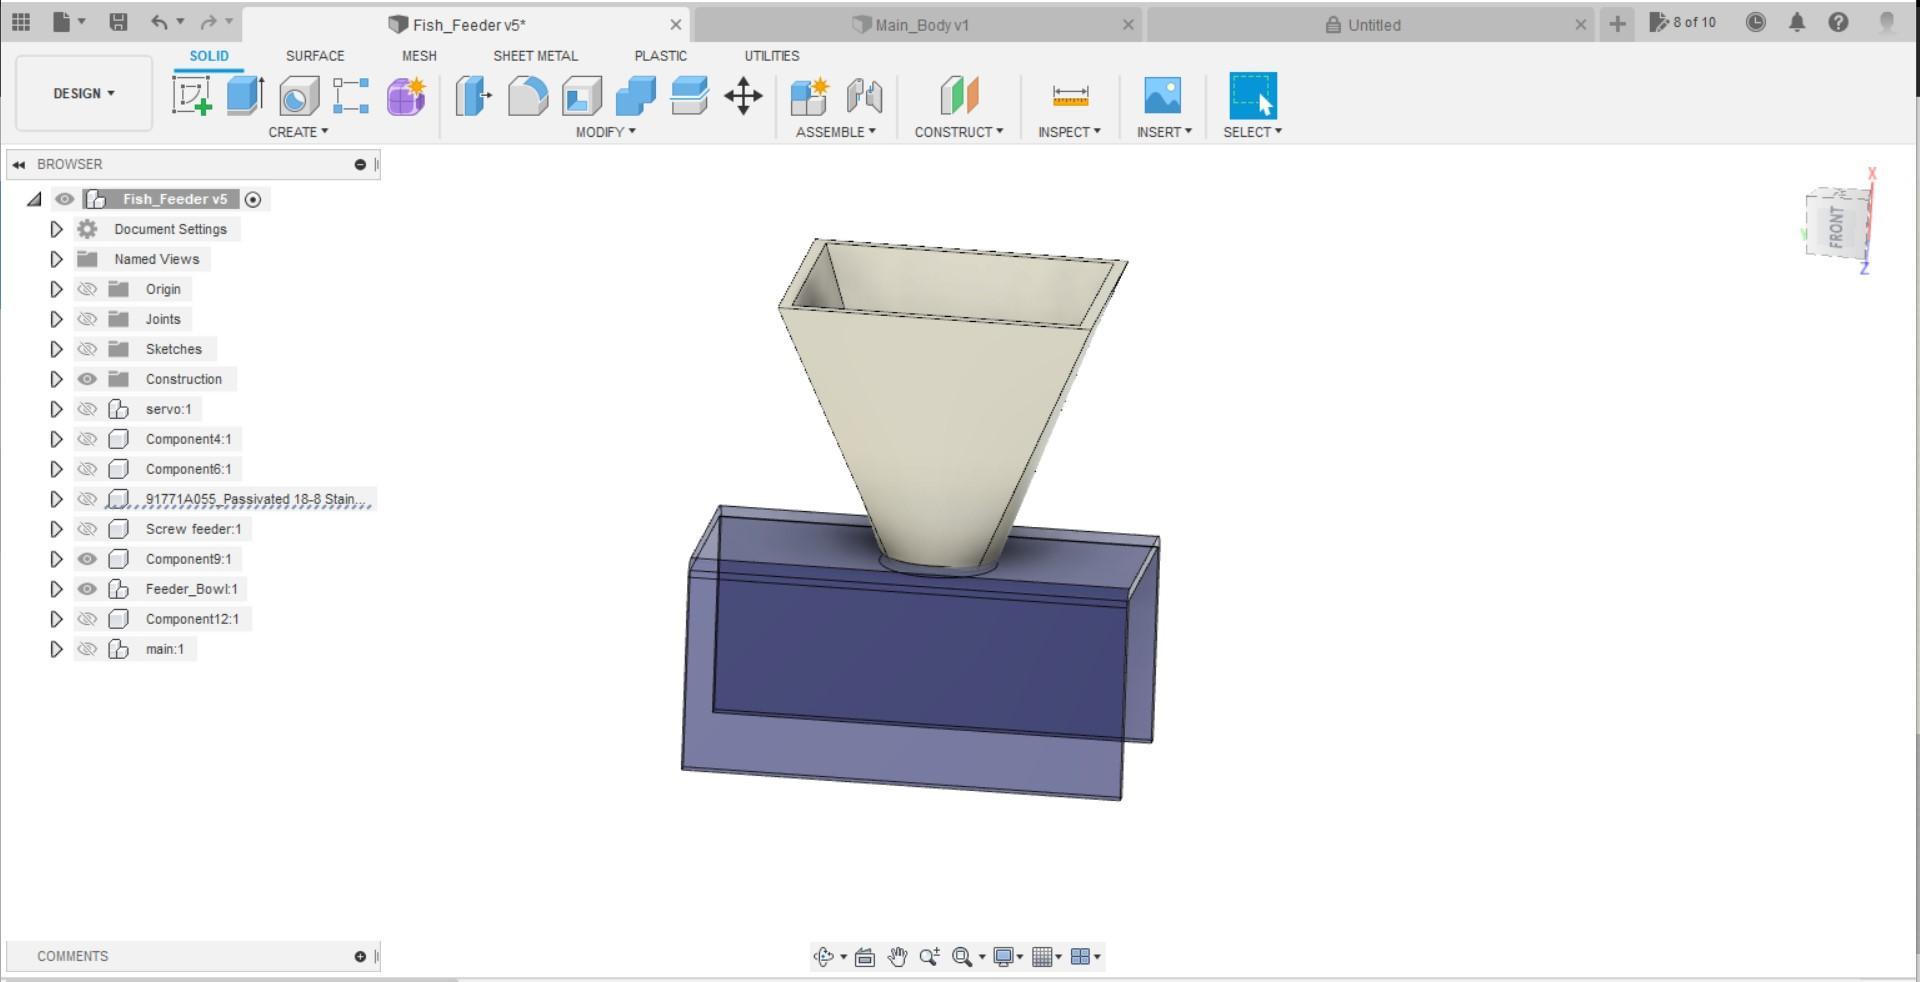Image resolution: width=1920 pixels, height=982 pixels.
Task: Switch to the UTILITIES tab
Action: 771,56
